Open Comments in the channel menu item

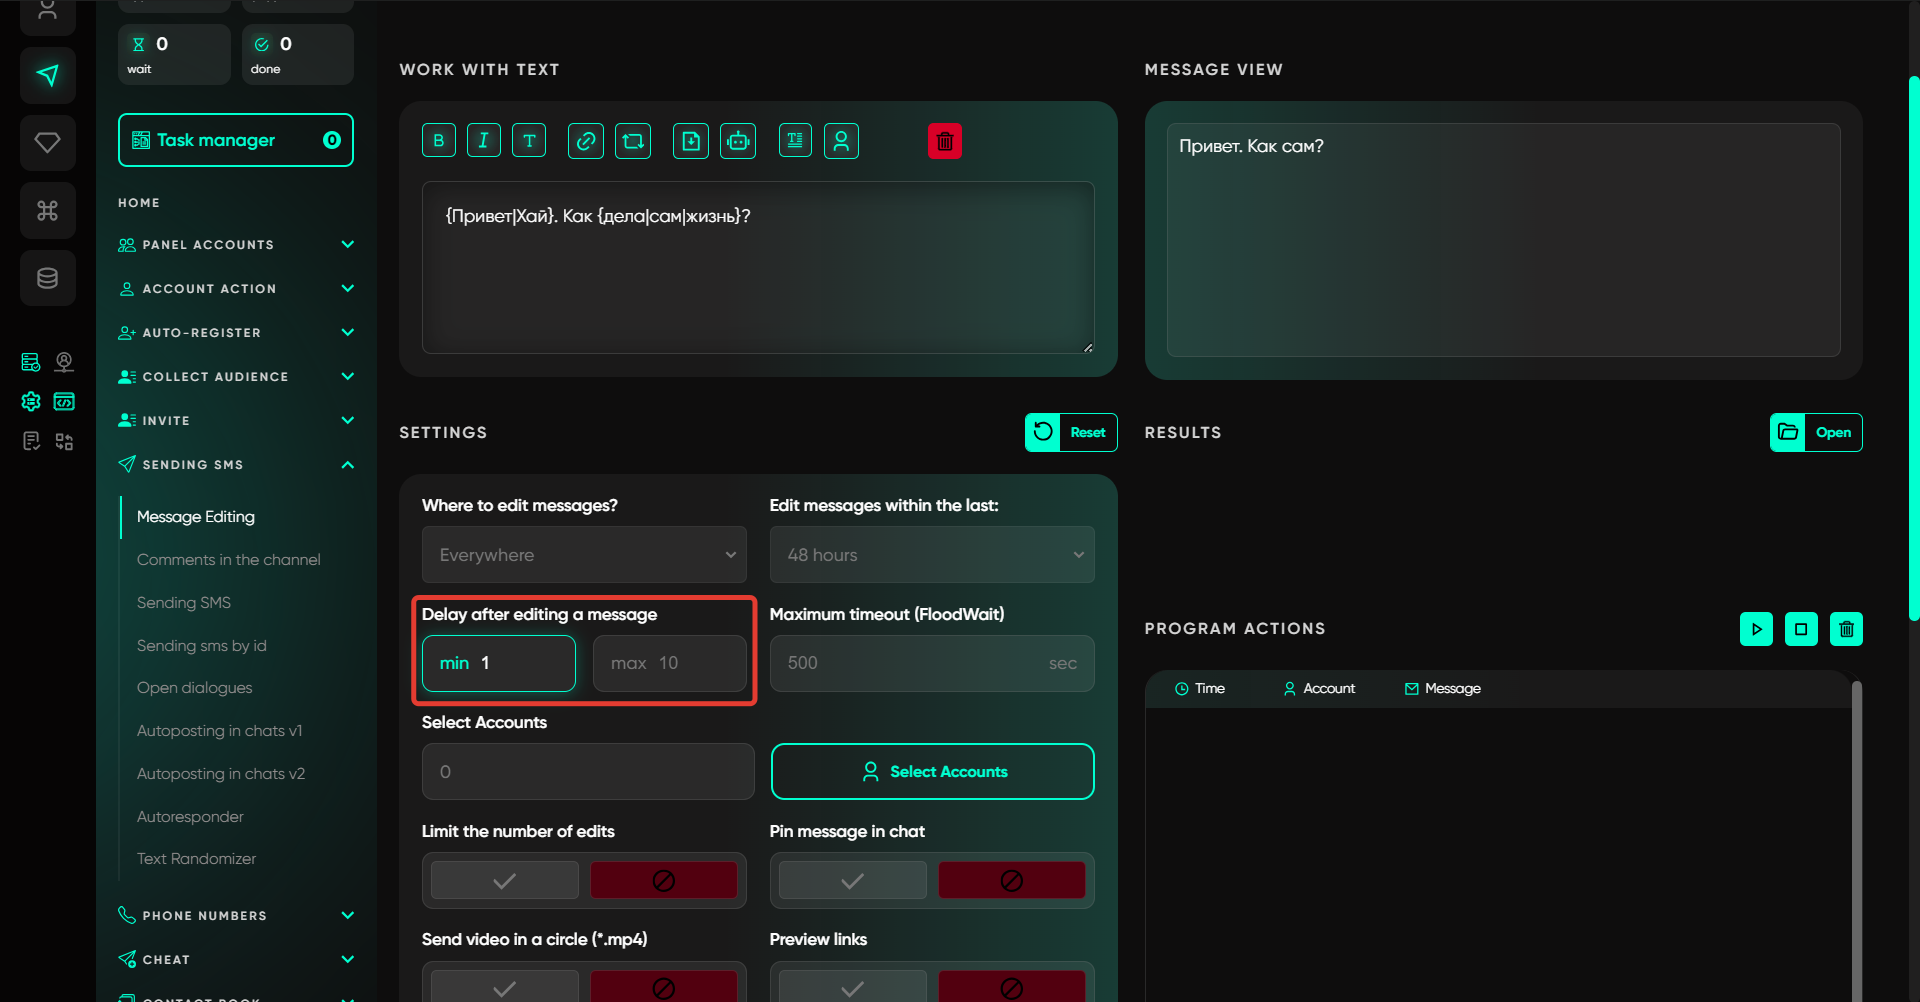tap(228, 560)
